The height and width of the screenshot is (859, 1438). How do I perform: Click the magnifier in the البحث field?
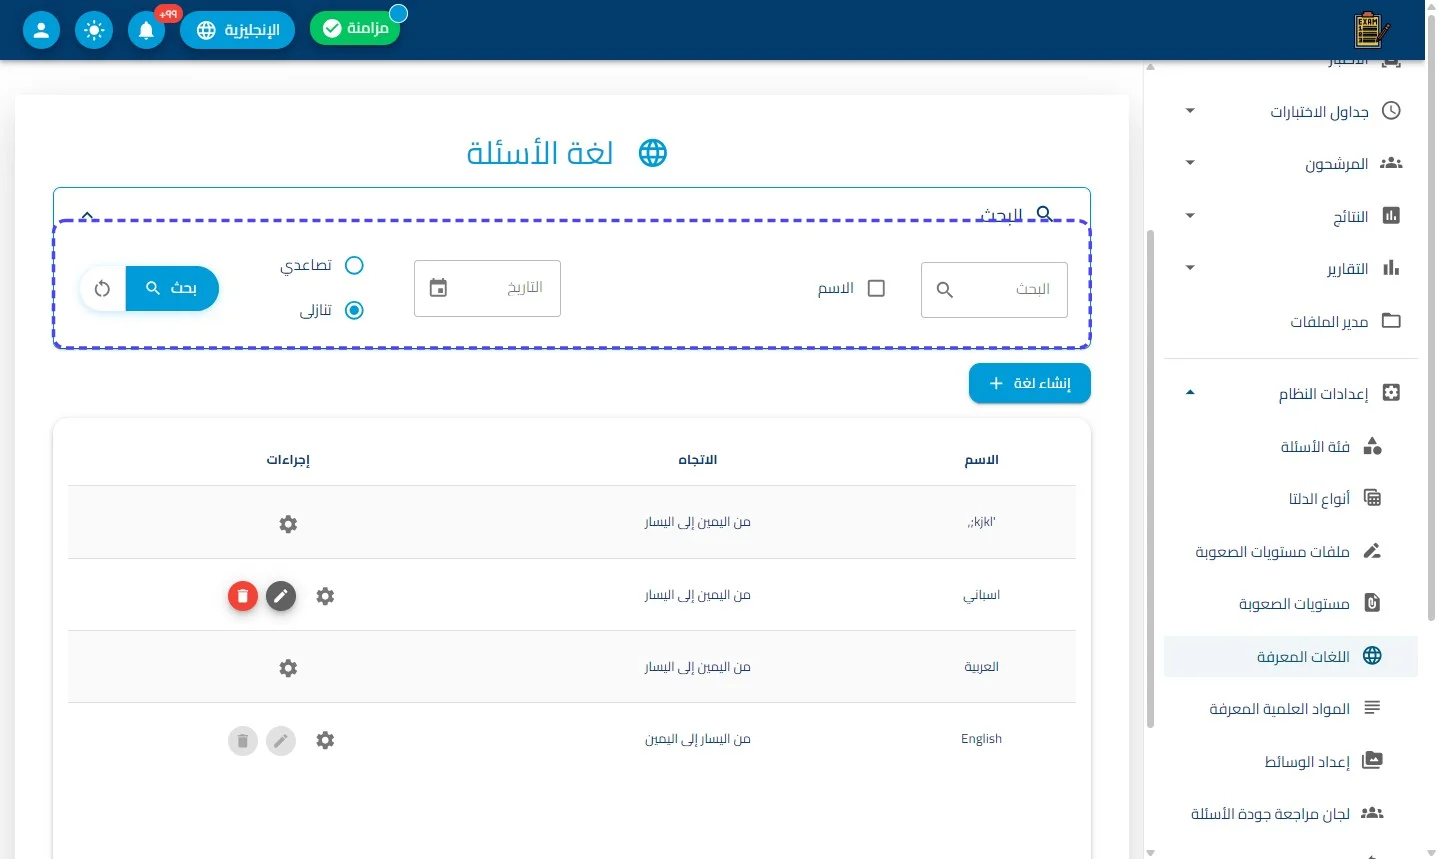click(944, 289)
